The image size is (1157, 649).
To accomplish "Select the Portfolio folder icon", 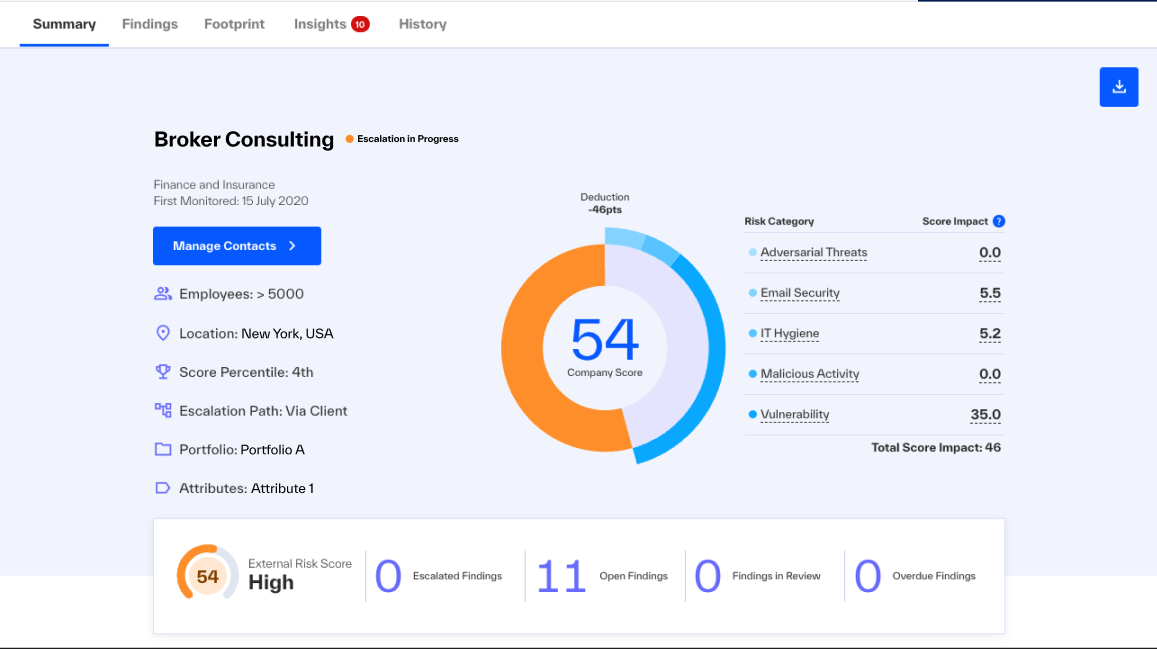I will [162, 449].
